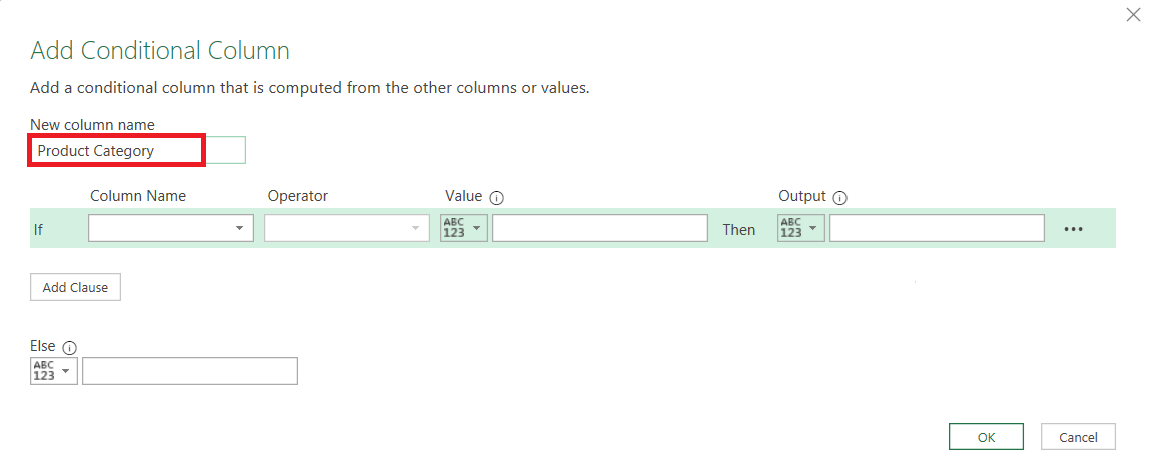Click into the Value text box

[600, 228]
